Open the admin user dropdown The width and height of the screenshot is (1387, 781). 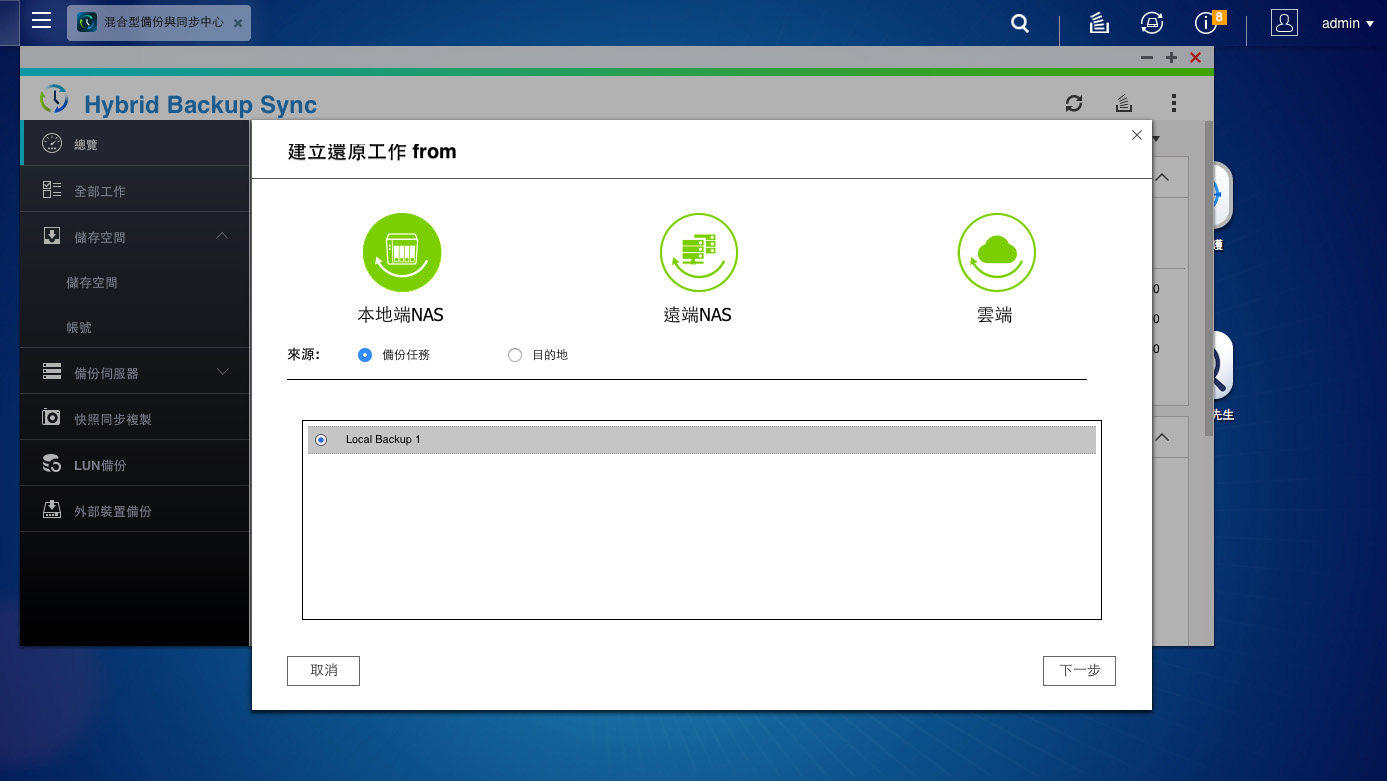pyautogui.click(x=1347, y=23)
